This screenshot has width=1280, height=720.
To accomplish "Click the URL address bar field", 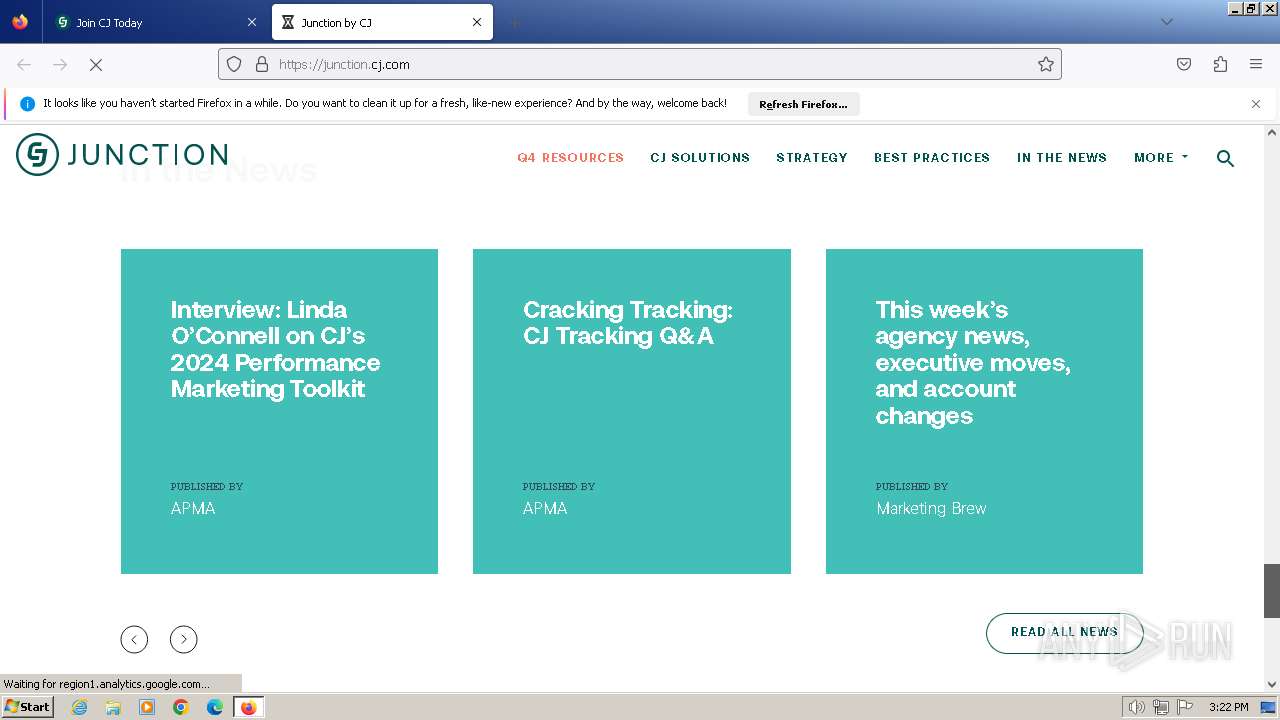I will [640, 64].
